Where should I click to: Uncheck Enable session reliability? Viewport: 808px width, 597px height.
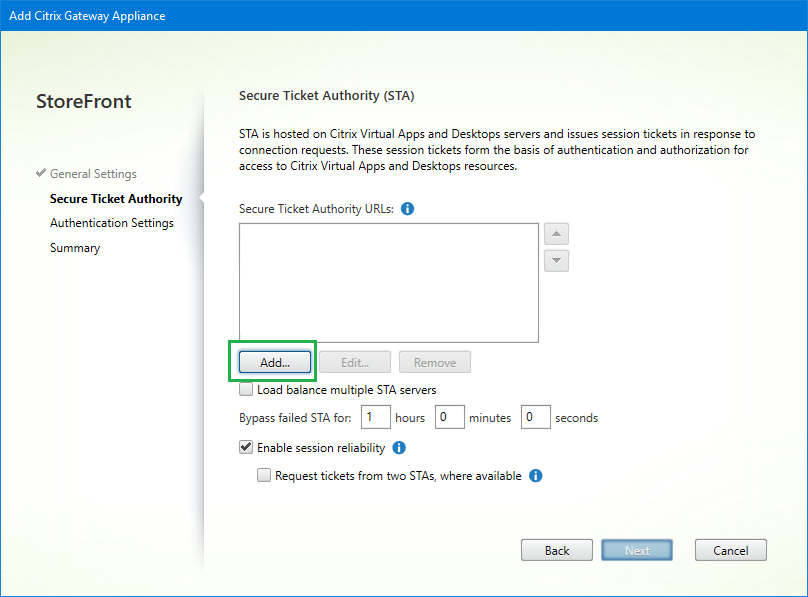[x=247, y=448]
